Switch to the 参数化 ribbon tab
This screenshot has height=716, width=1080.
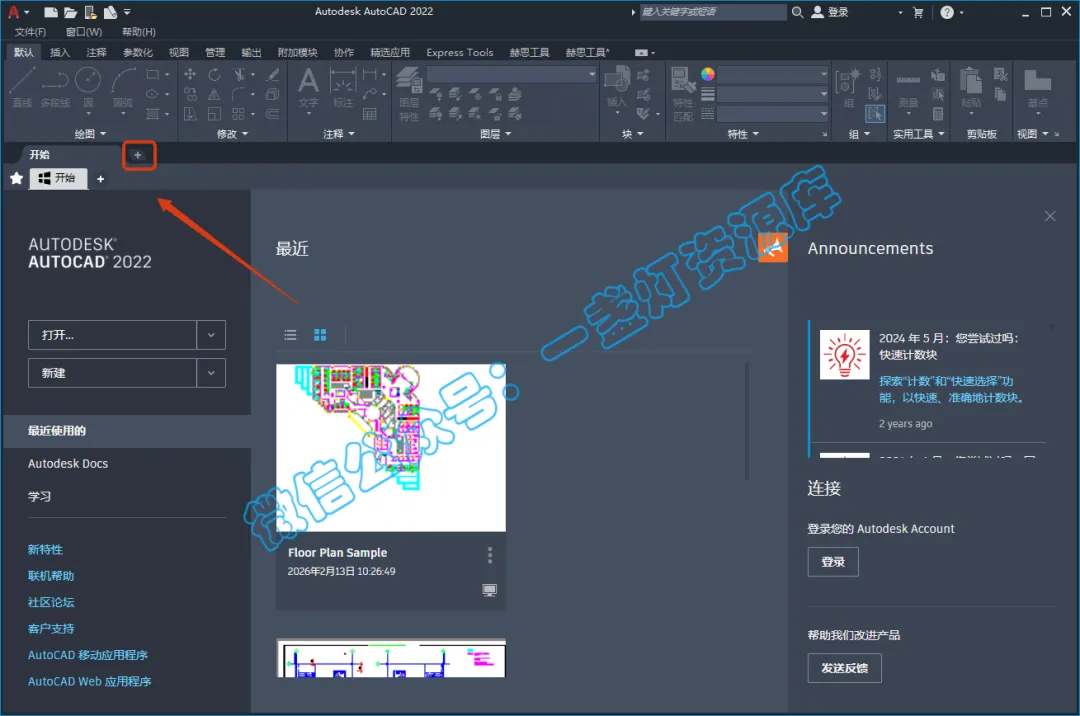(138, 52)
